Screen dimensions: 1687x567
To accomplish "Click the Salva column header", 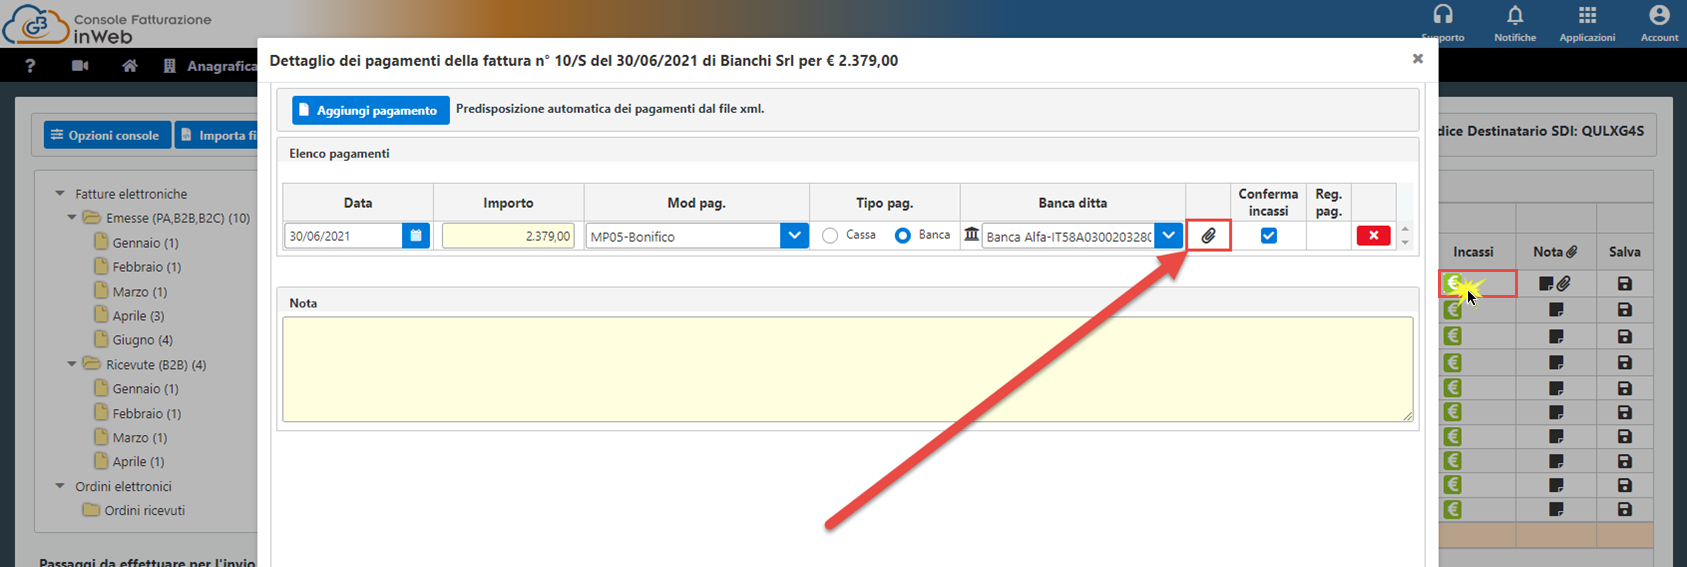I will click(x=1624, y=252).
